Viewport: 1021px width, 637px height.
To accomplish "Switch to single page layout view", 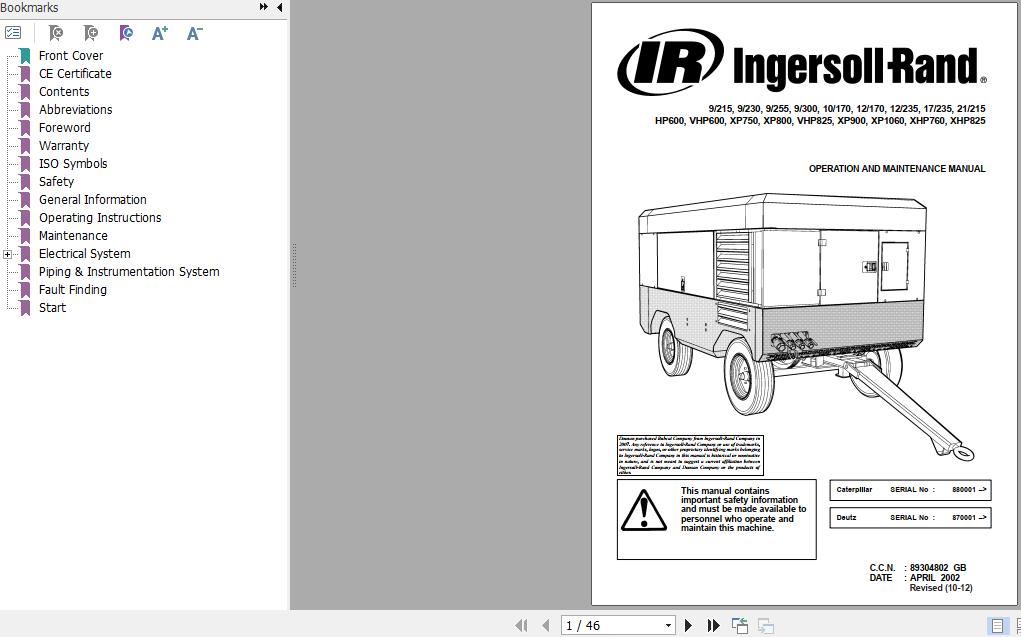I will pos(997,625).
